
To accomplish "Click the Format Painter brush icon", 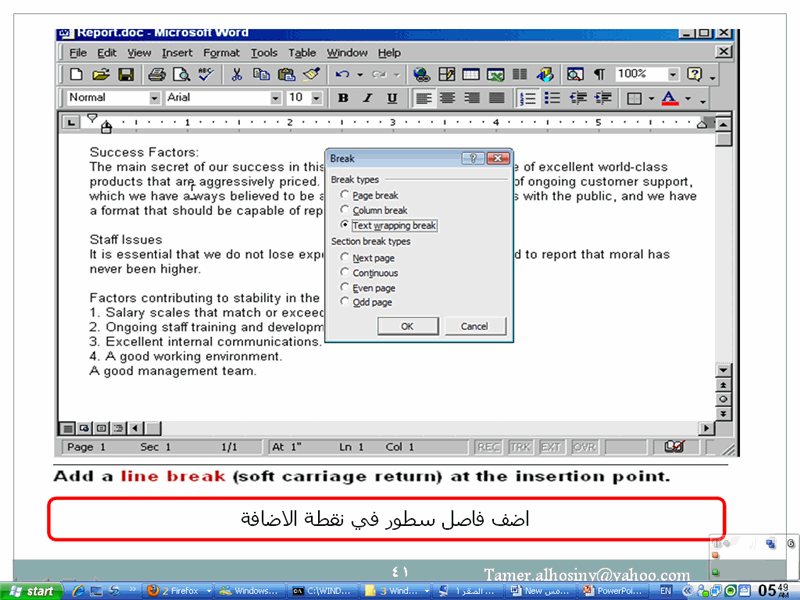I will [311, 75].
